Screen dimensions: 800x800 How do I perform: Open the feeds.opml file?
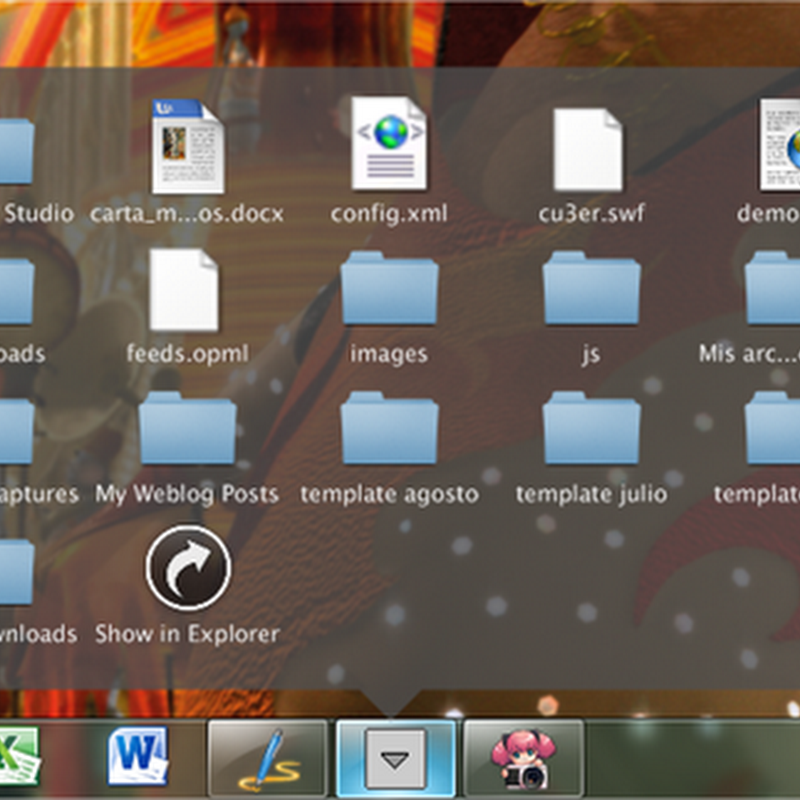[185, 290]
